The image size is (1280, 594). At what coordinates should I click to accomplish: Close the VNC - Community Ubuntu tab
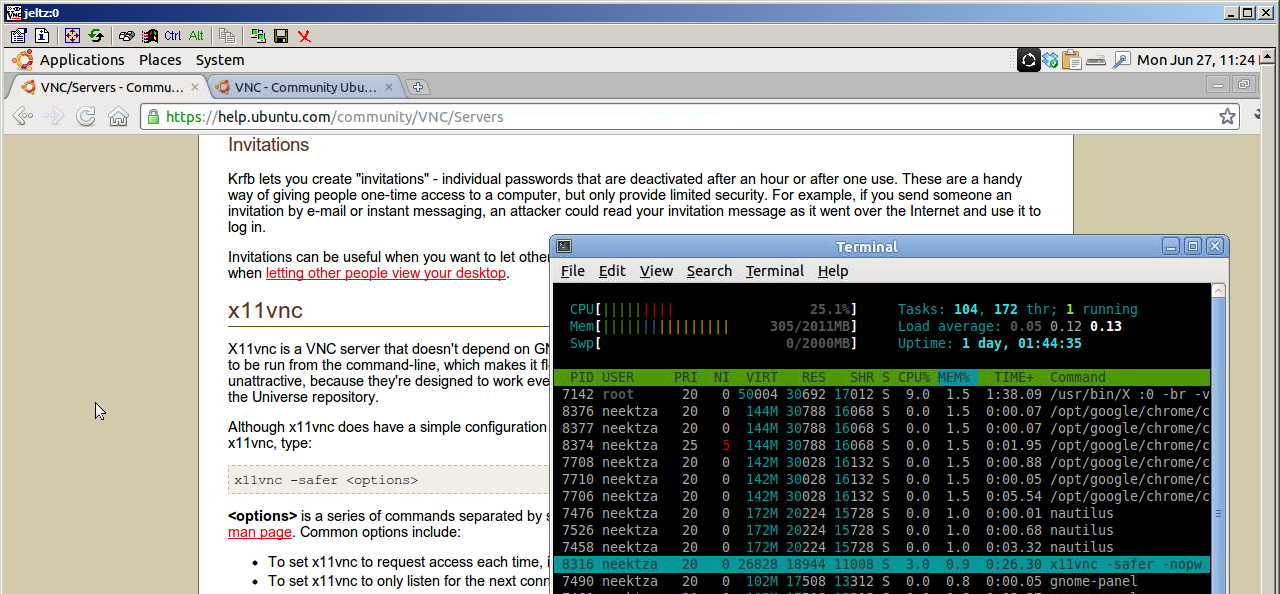pos(389,87)
